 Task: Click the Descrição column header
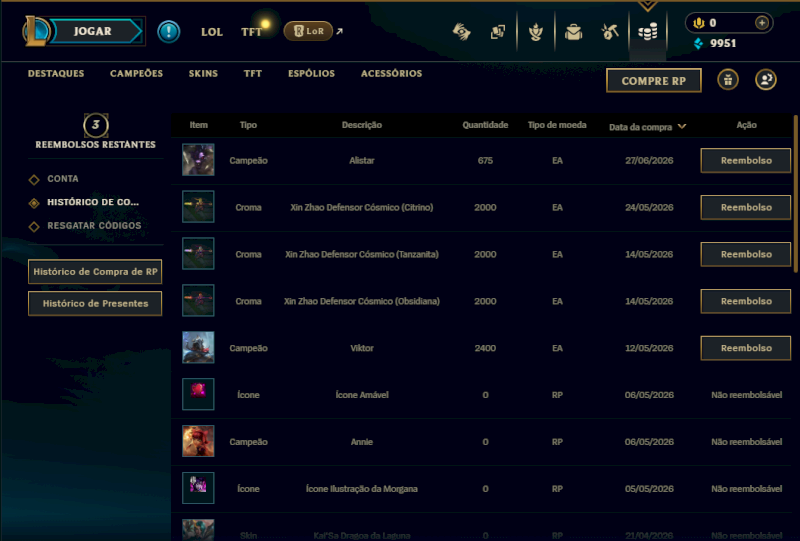(362, 125)
